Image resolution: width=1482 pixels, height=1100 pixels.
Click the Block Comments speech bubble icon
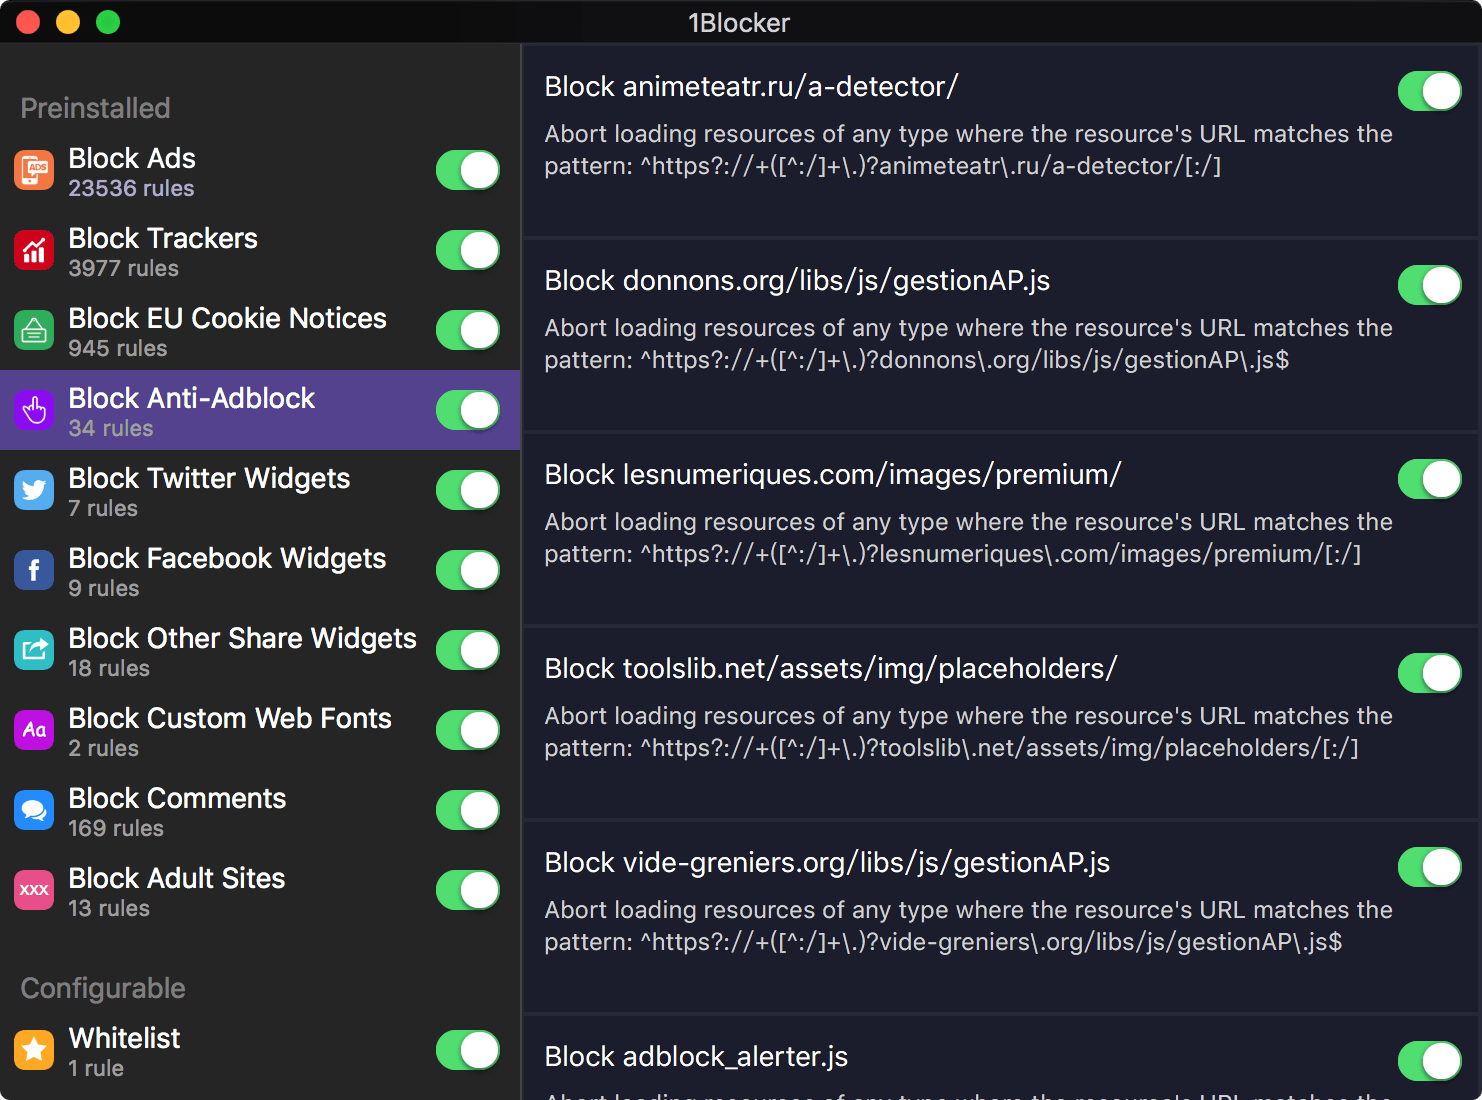click(34, 810)
